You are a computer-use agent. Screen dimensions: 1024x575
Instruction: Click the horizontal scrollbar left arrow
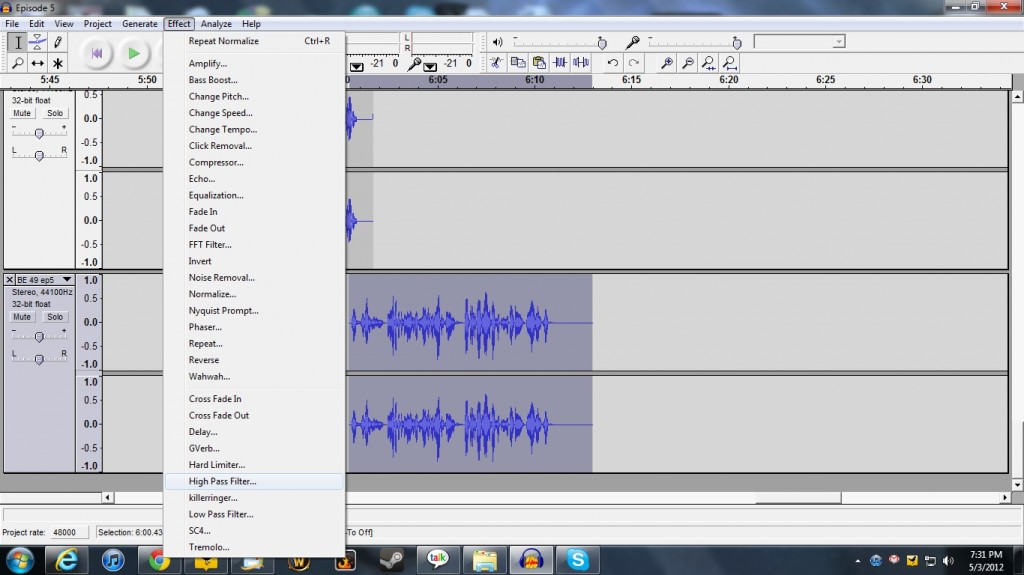point(107,497)
